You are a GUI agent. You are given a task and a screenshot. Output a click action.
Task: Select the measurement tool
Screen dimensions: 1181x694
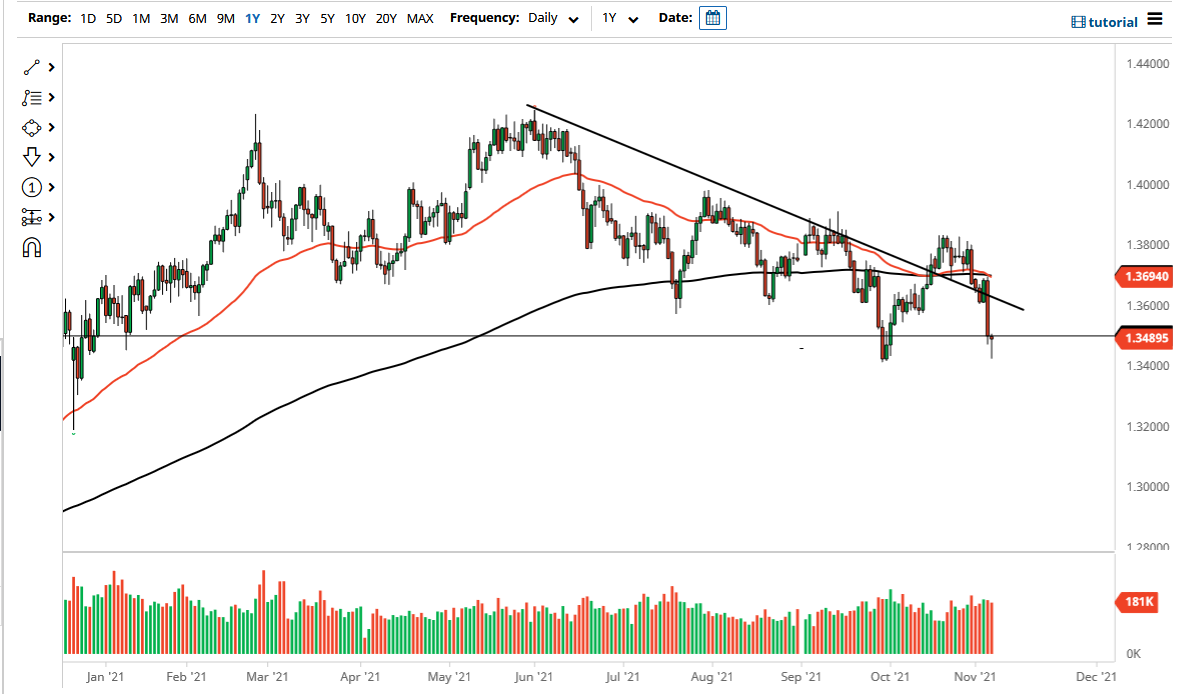(29, 217)
